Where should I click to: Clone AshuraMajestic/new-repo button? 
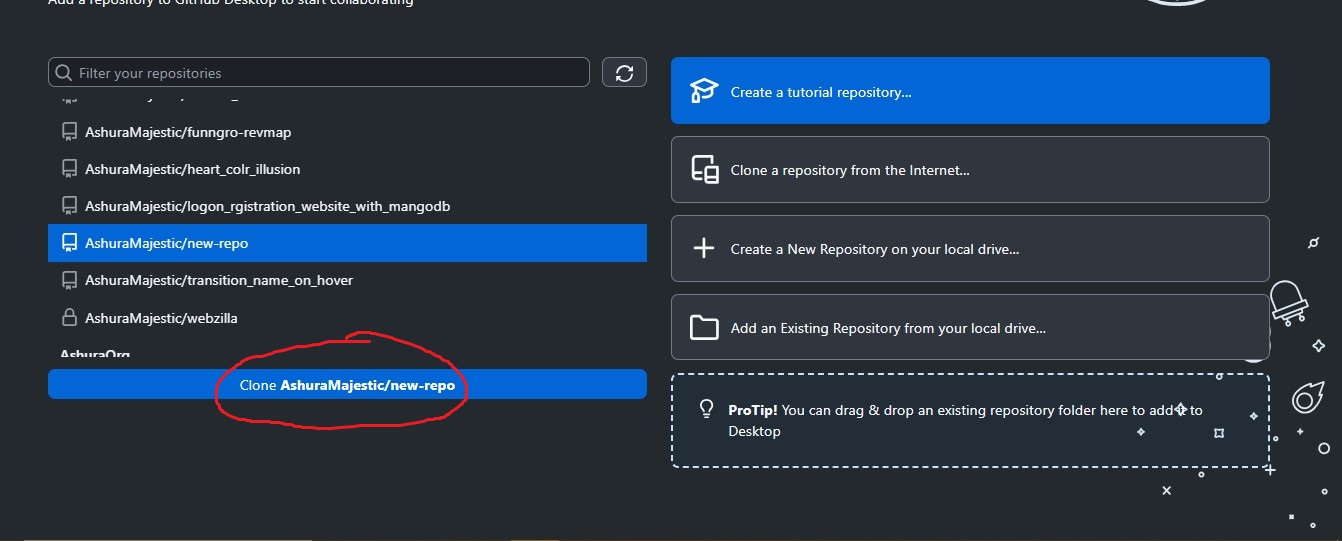pyautogui.click(x=347, y=385)
